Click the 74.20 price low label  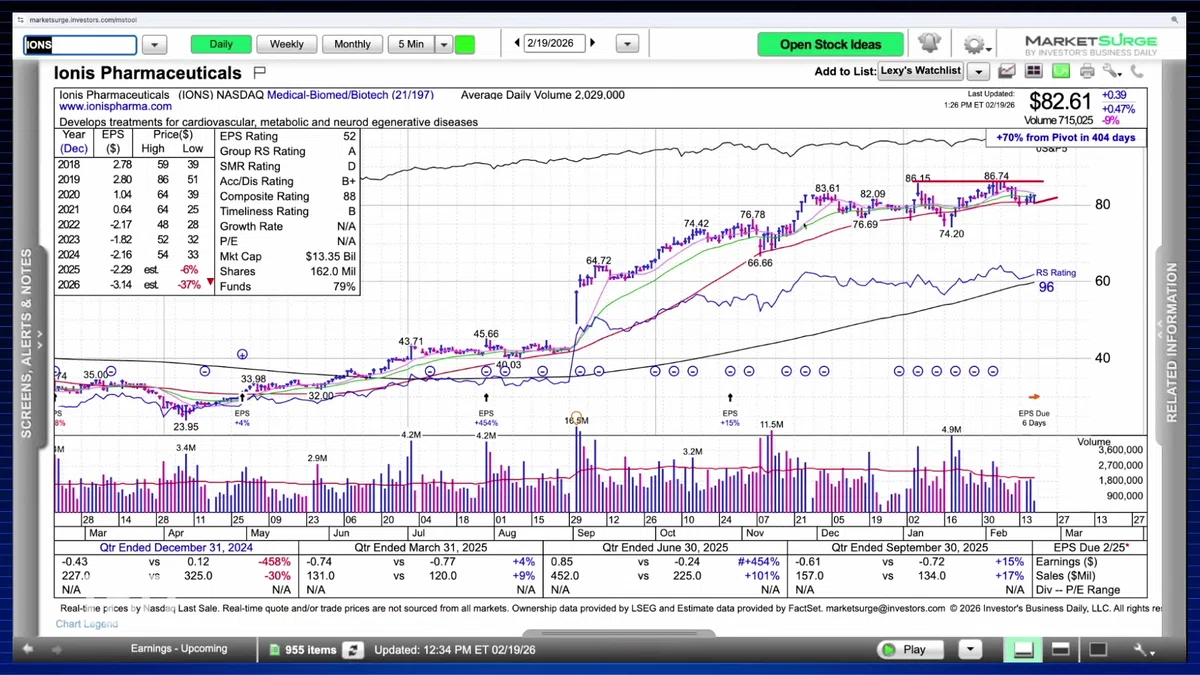[x=951, y=234]
